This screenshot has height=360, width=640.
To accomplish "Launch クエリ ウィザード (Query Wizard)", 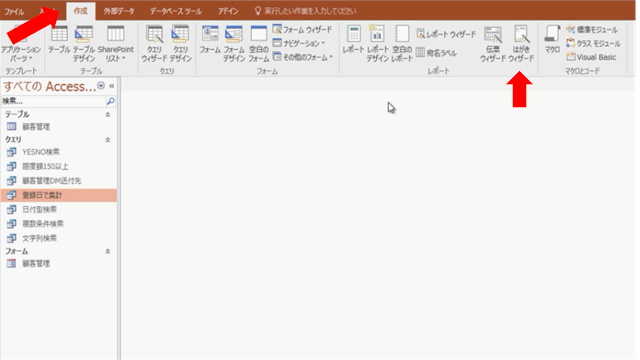I will coord(154,43).
